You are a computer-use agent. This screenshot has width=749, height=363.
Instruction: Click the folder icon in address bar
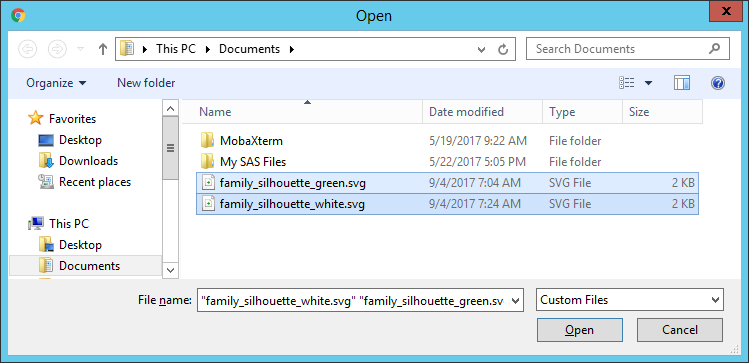[x=127, y=49]
